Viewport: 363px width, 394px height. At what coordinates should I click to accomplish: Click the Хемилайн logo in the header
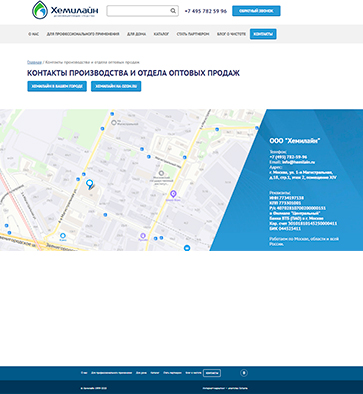[x=65, y=10]
